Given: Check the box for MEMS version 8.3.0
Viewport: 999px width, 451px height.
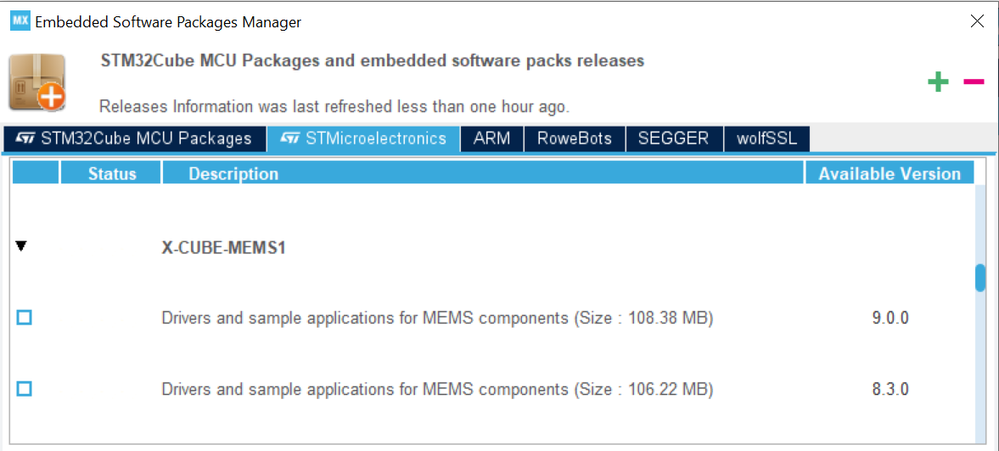Looking at the screenshot, I should (24, 389).
